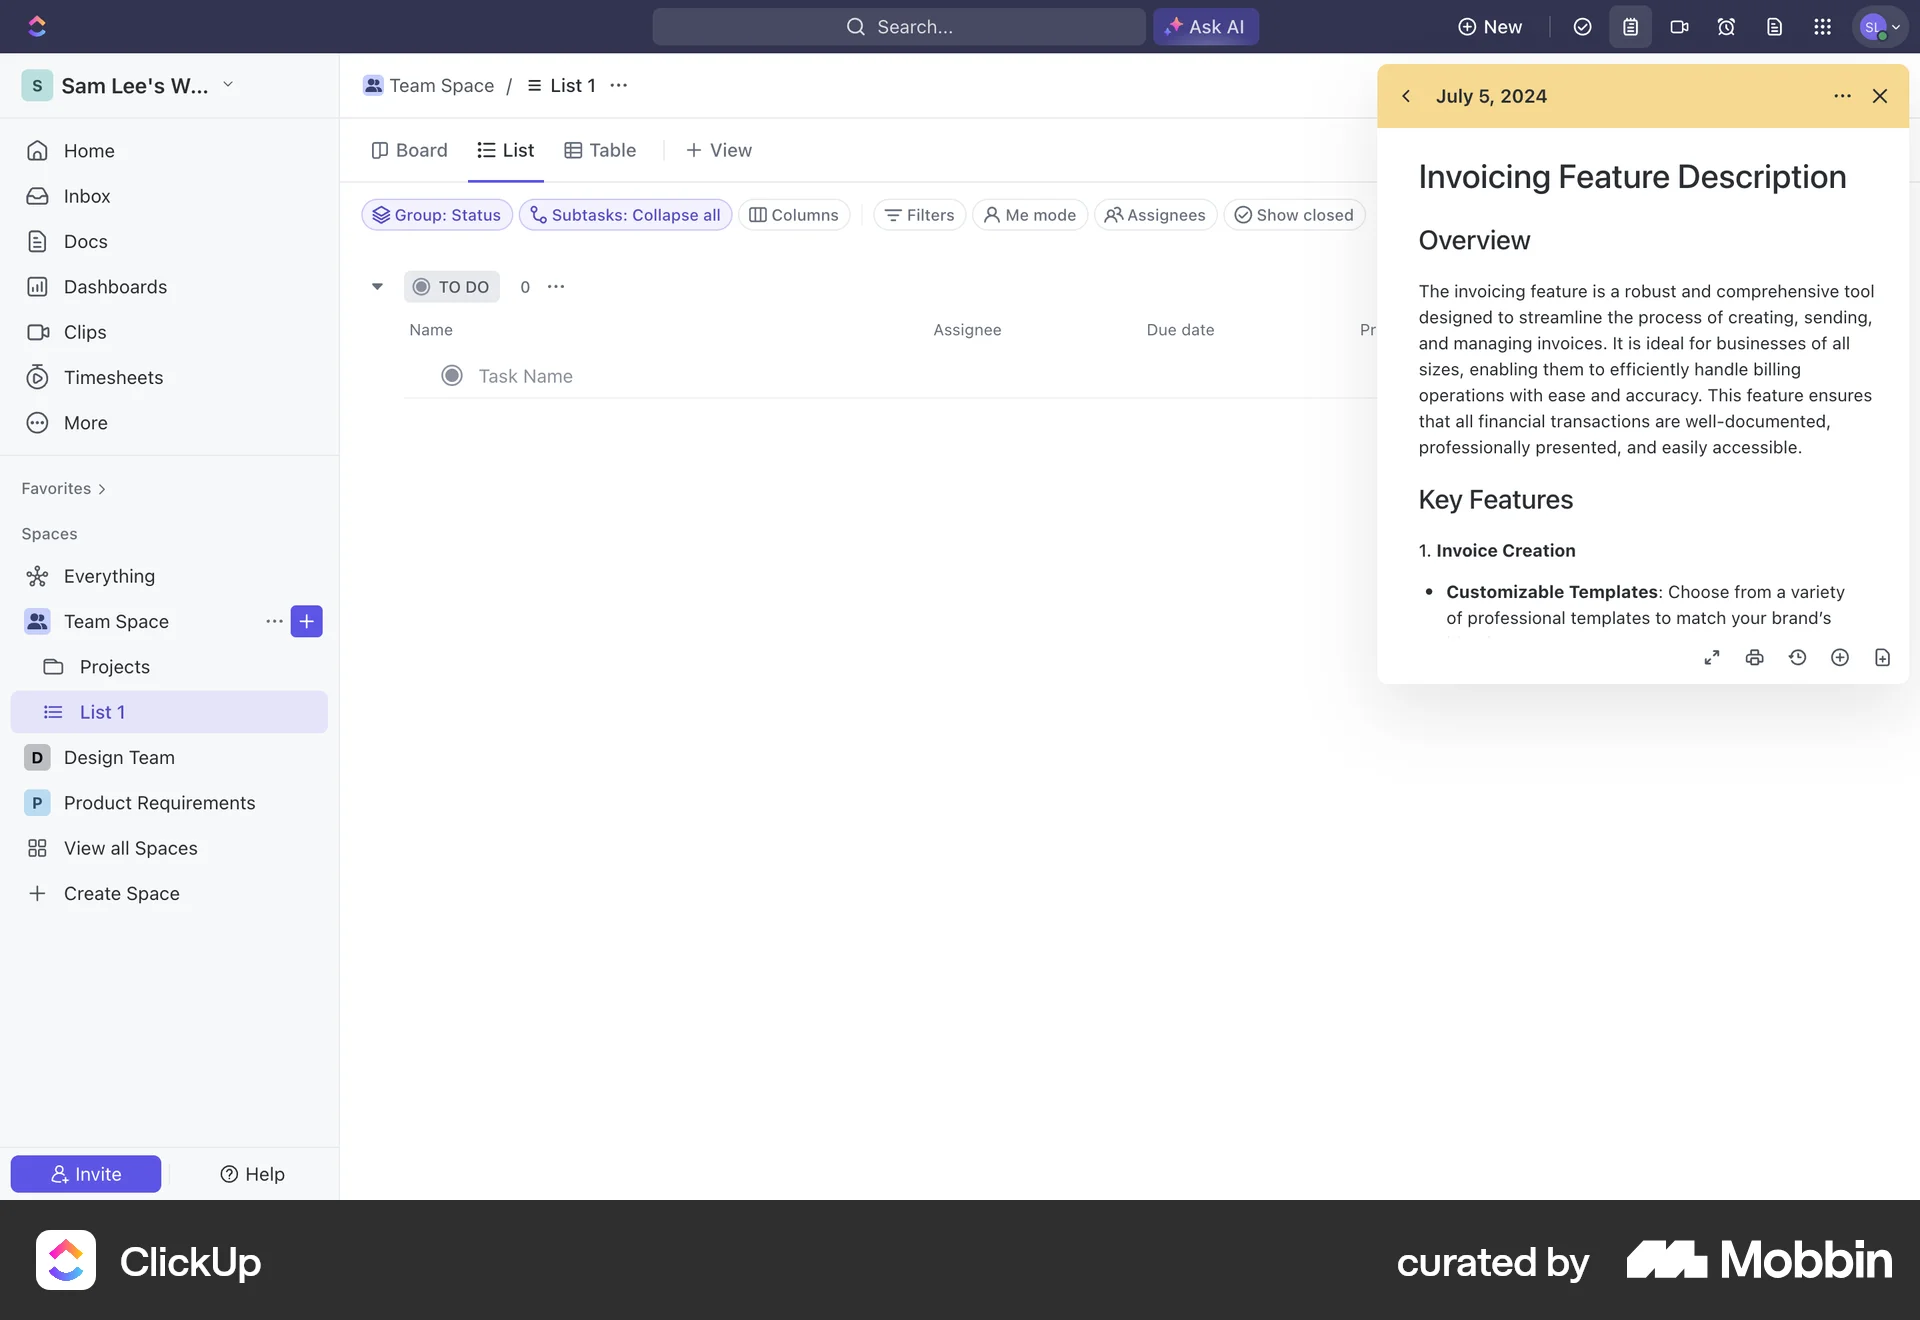
Task: View note history clock icon
Action: (x=1797, y=657)
